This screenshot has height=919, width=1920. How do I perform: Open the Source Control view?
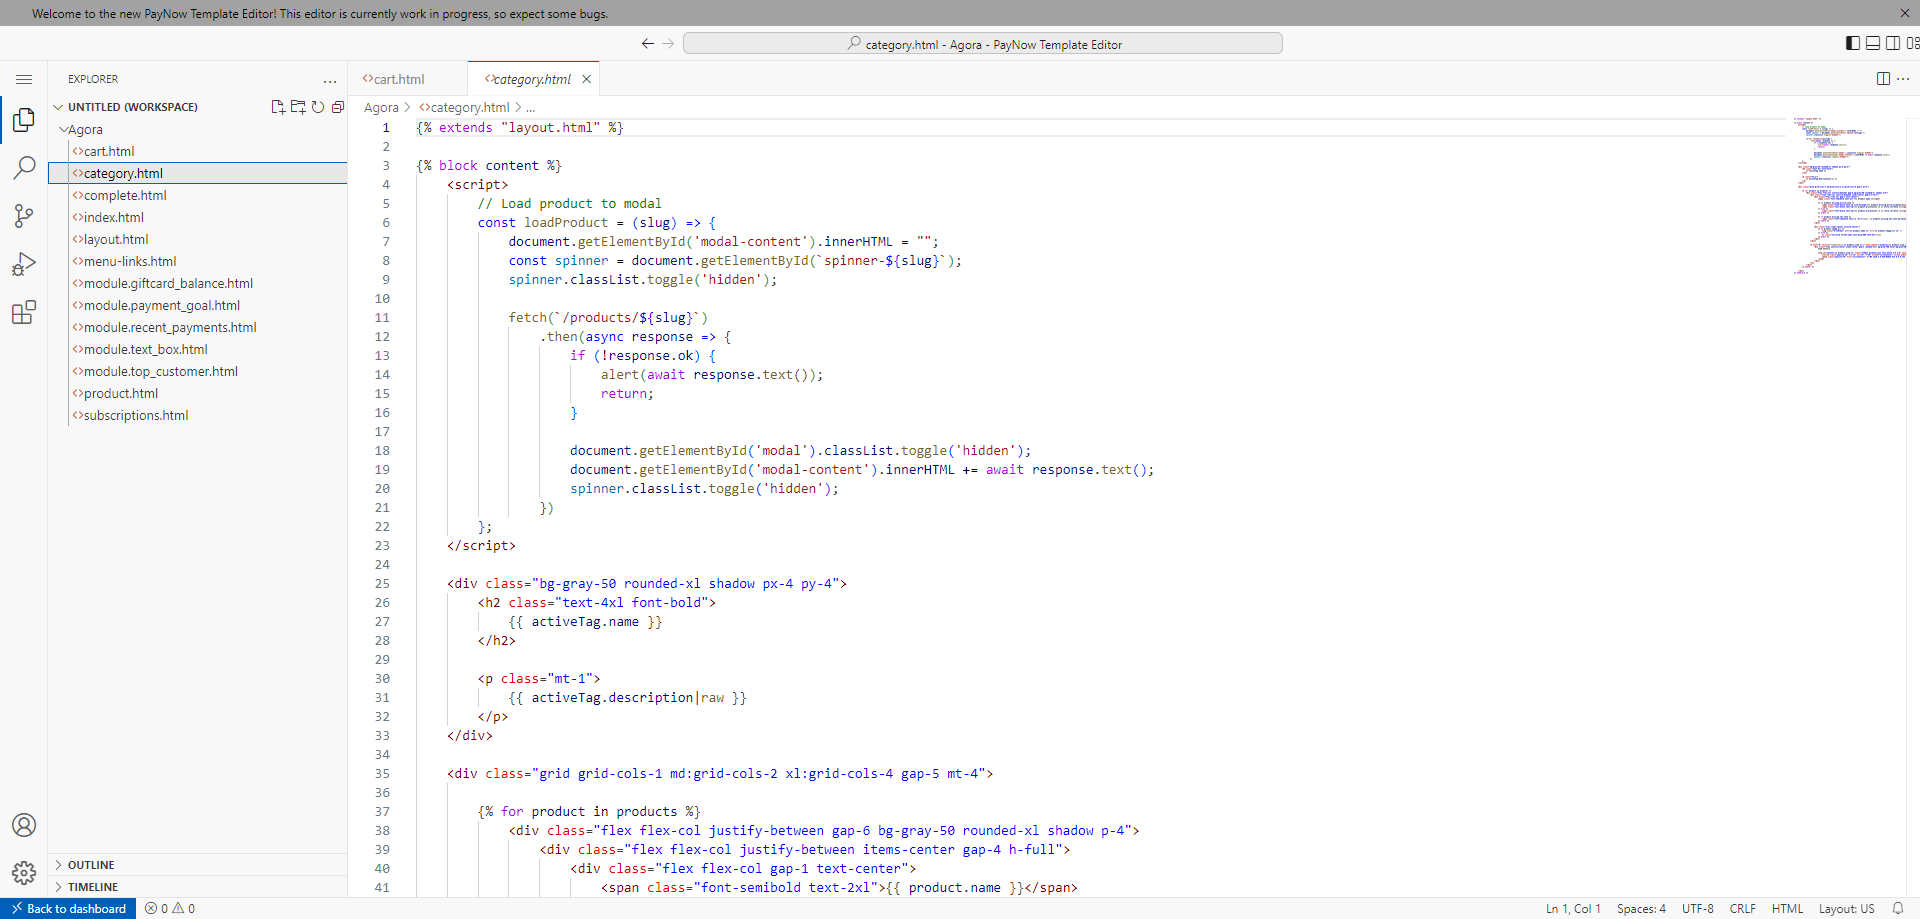click(x=24, y=216)
